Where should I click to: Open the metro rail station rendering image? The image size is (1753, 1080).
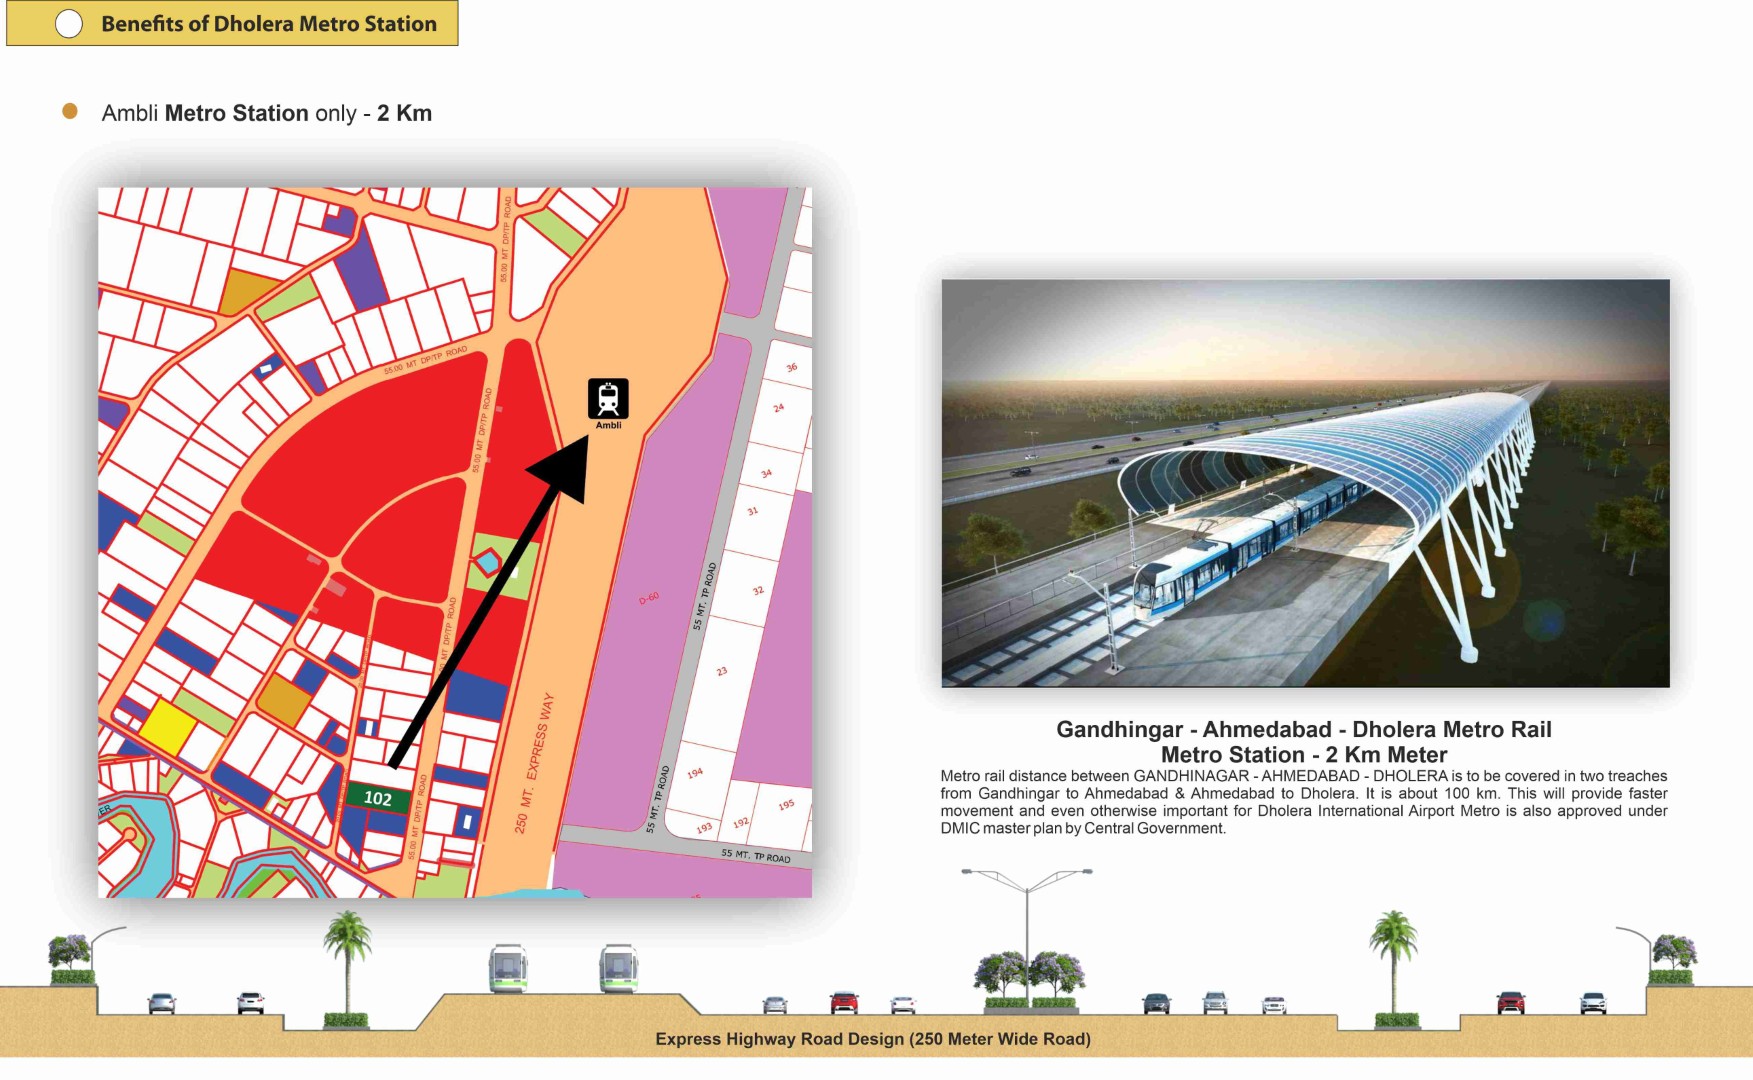pyautogui.click(x=1305, y=483)
